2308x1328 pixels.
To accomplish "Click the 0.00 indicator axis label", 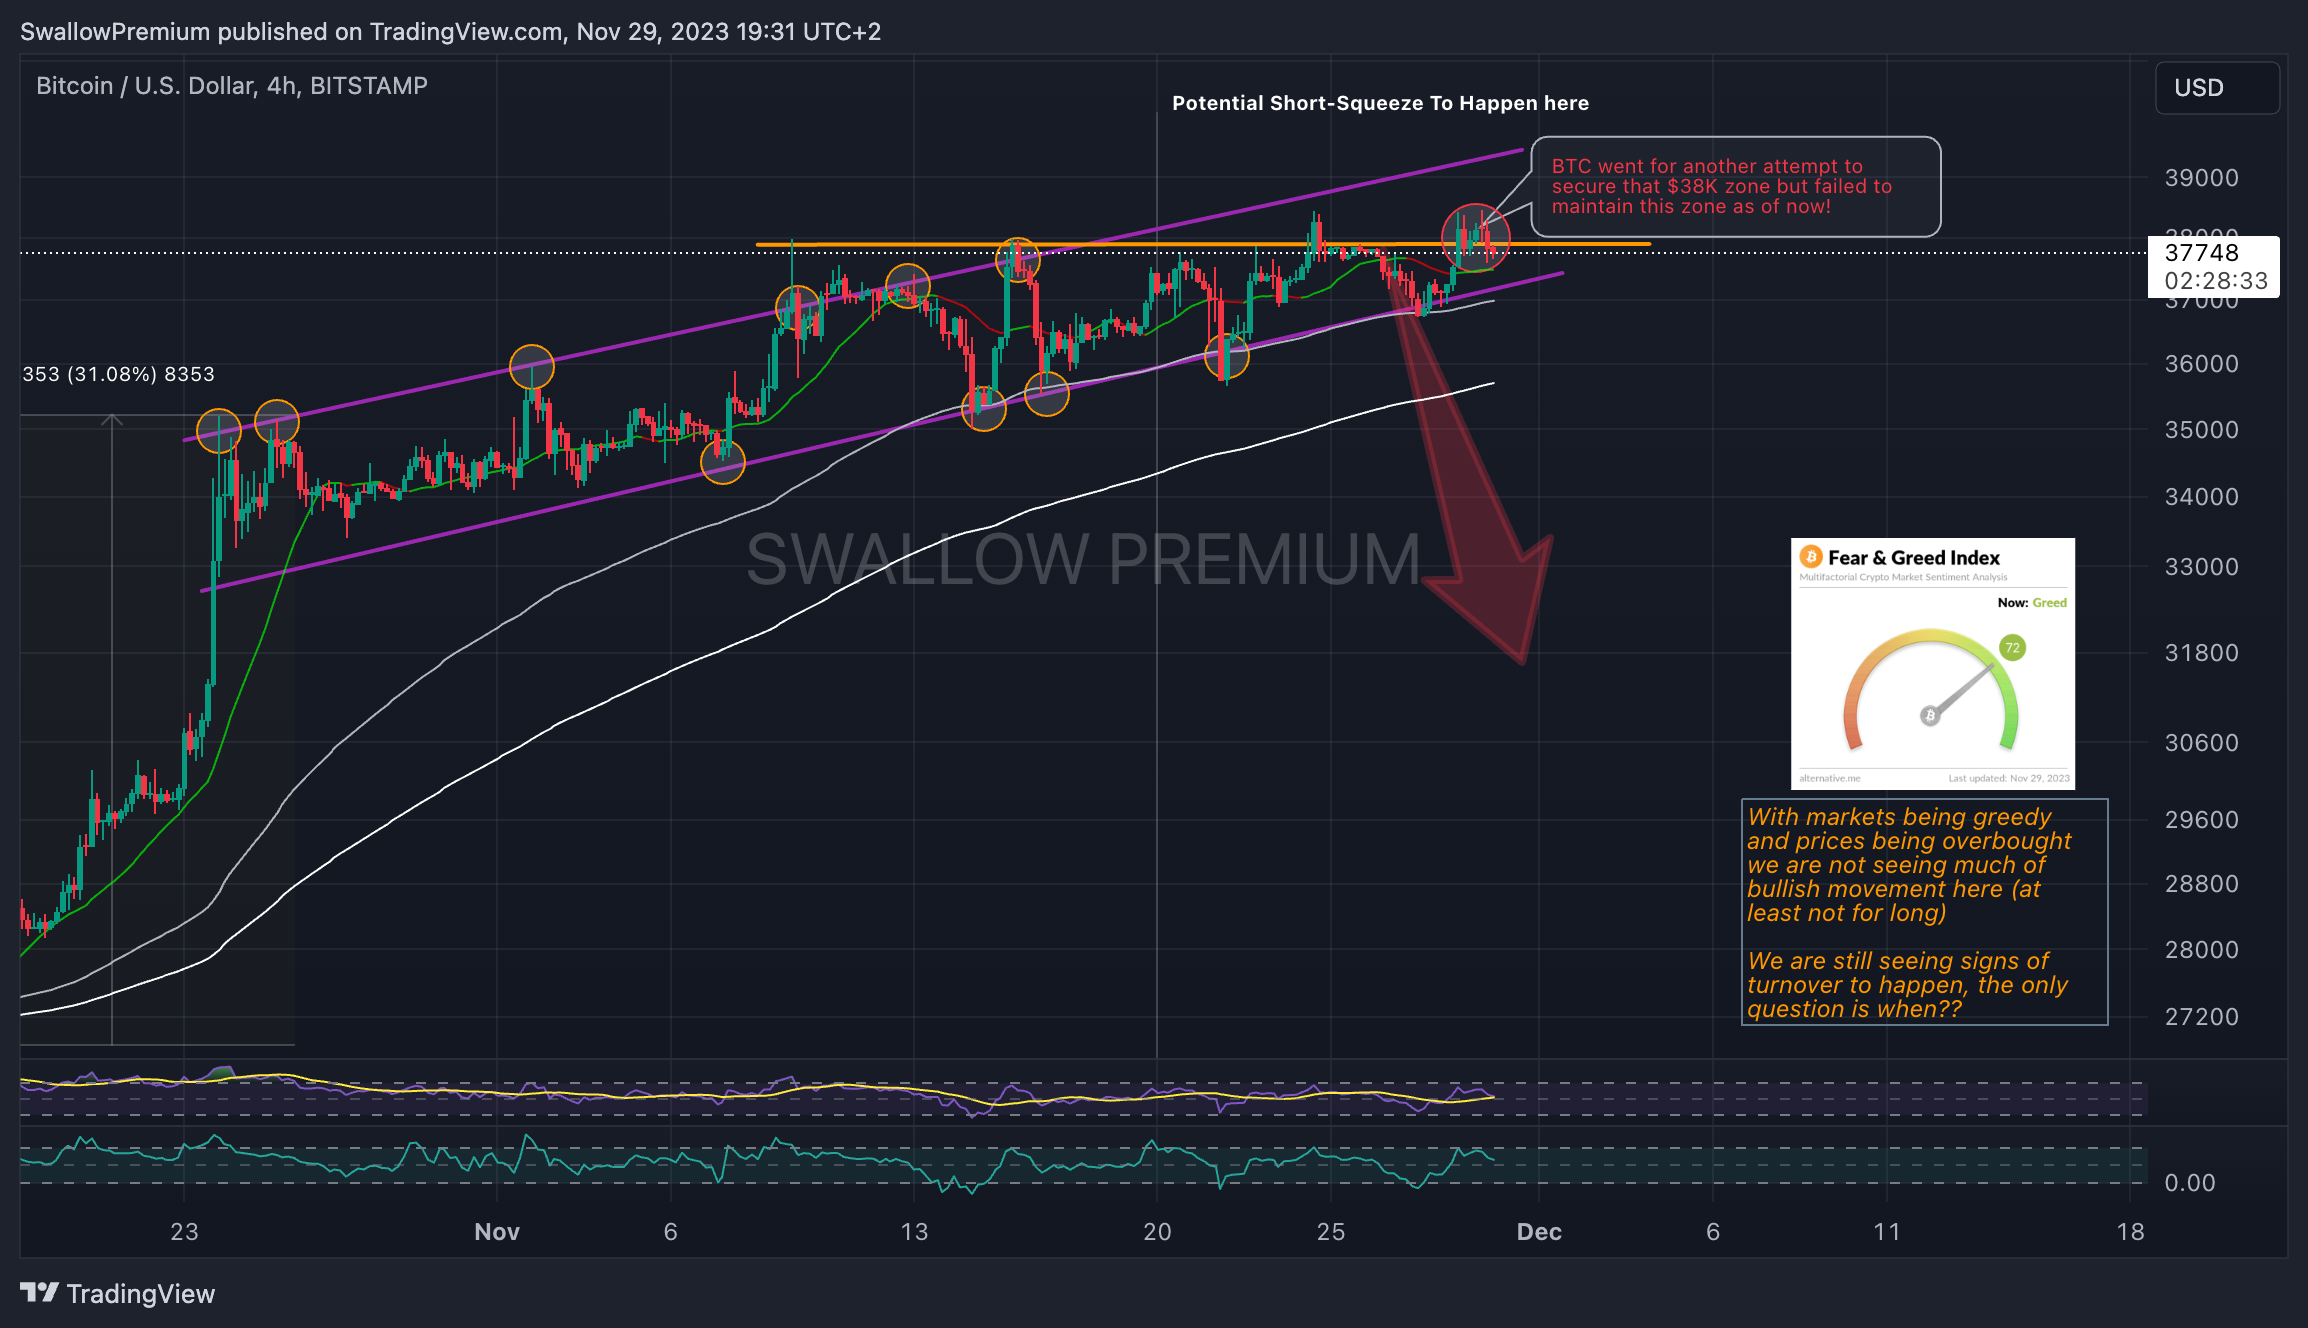I will pyautogui.click(x=2190, y=1183).
